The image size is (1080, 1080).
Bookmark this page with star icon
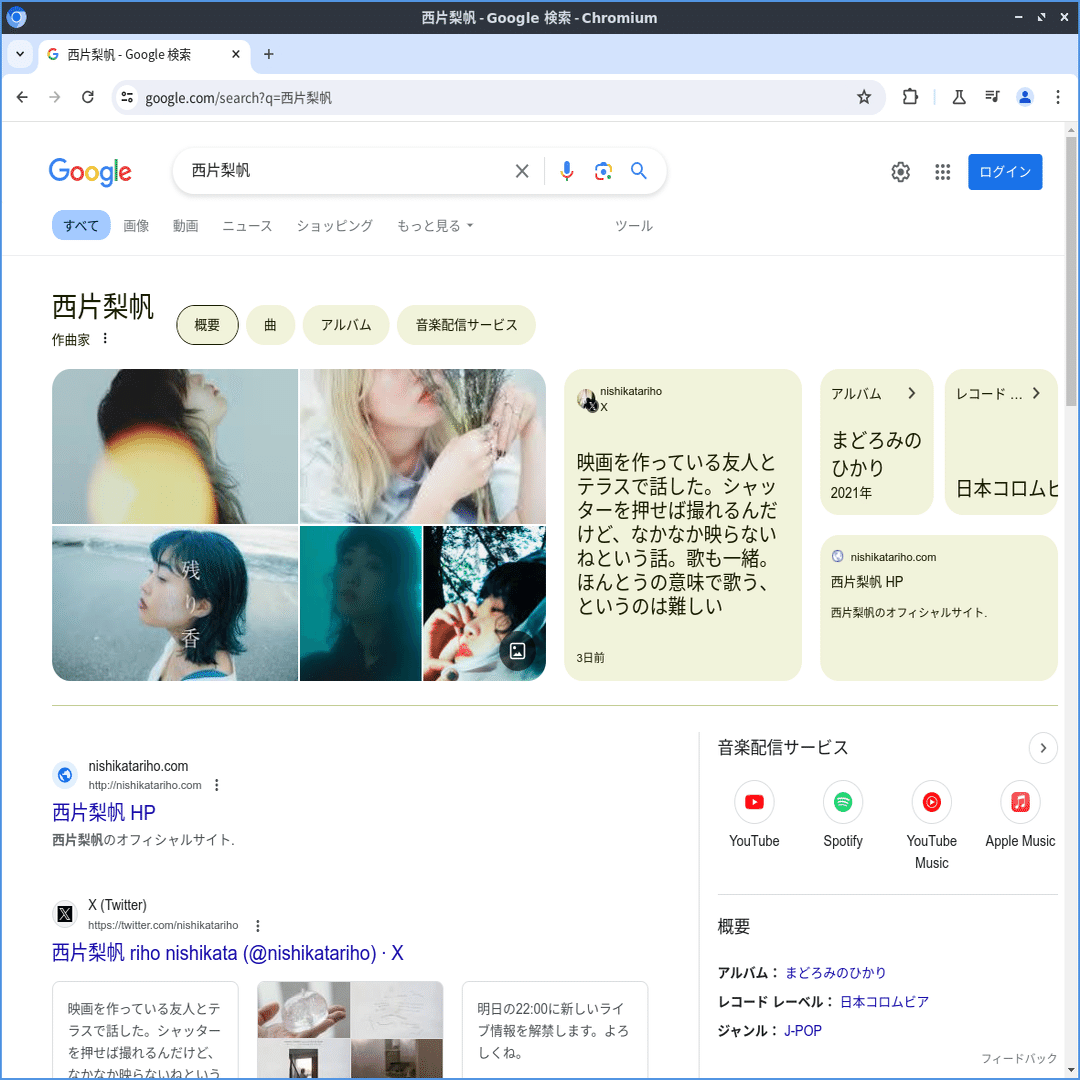tap(864, 97)
